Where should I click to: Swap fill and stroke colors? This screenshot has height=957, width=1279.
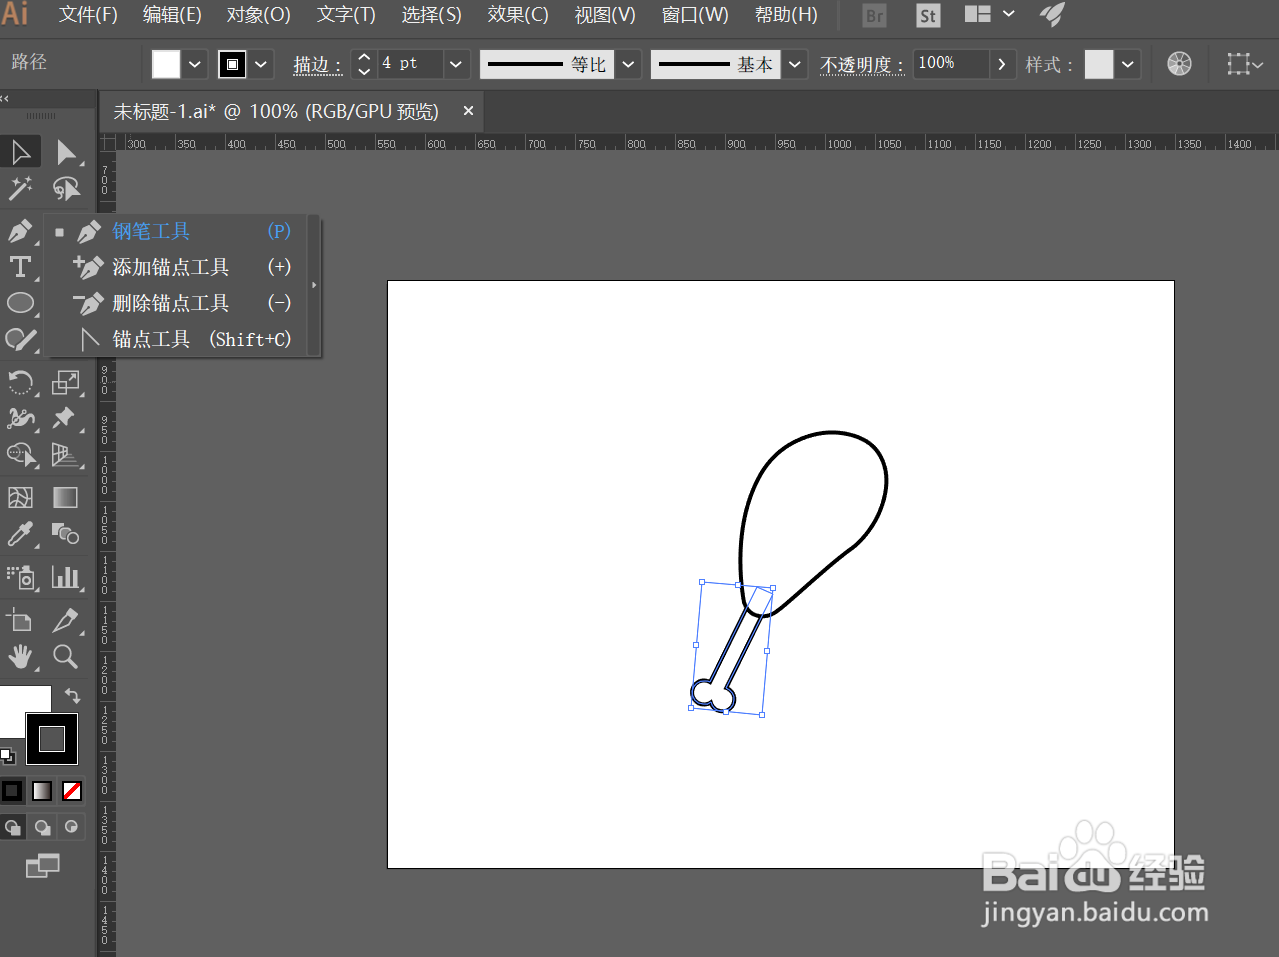(72, 695)
